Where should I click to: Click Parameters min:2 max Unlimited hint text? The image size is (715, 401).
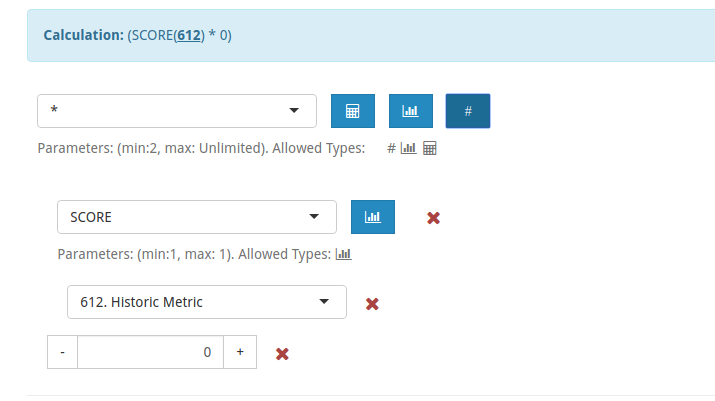click(201, 148)
